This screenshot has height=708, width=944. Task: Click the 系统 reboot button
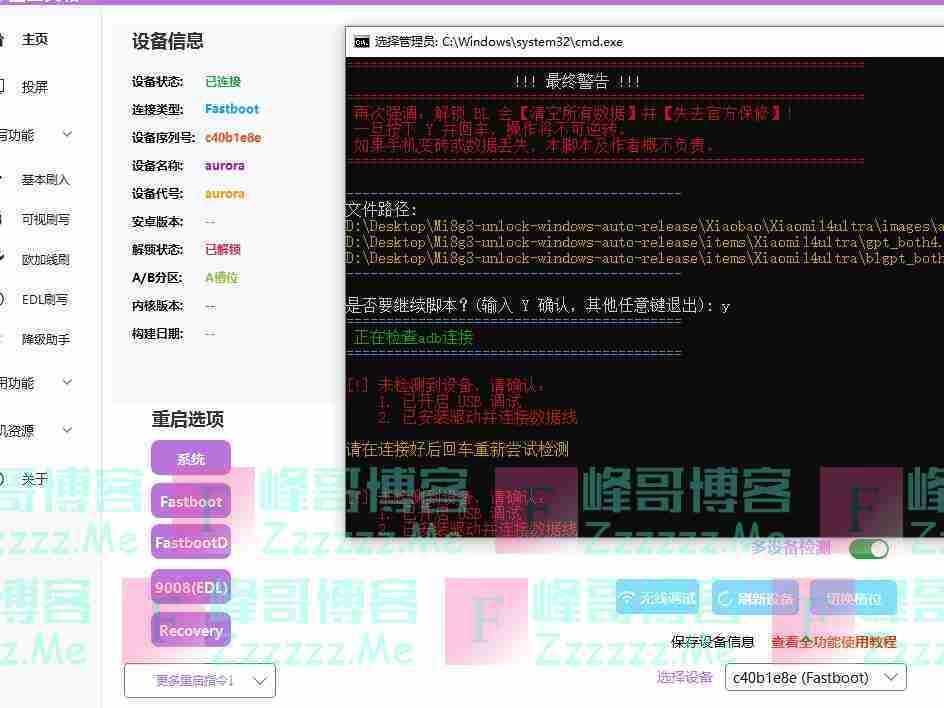click(x=191, y=458)
